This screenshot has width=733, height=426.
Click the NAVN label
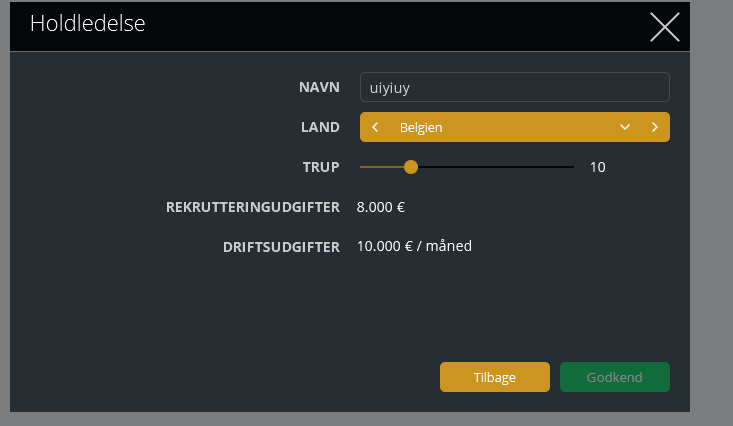pos(319,87)
